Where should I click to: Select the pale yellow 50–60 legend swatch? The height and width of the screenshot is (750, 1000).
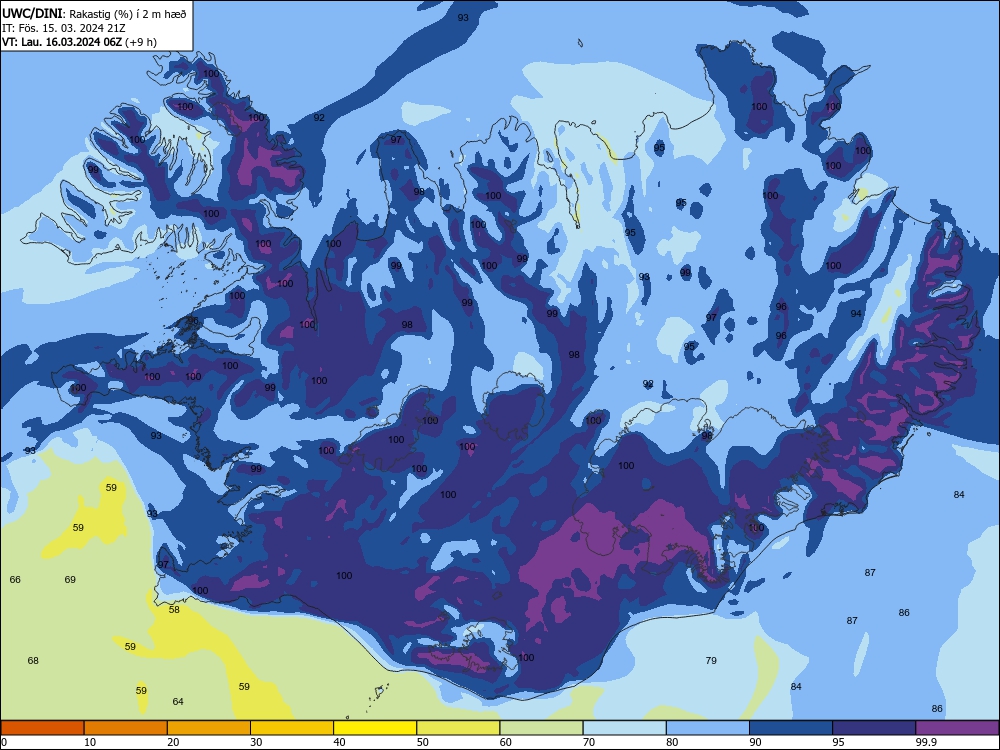pos(458,728)
